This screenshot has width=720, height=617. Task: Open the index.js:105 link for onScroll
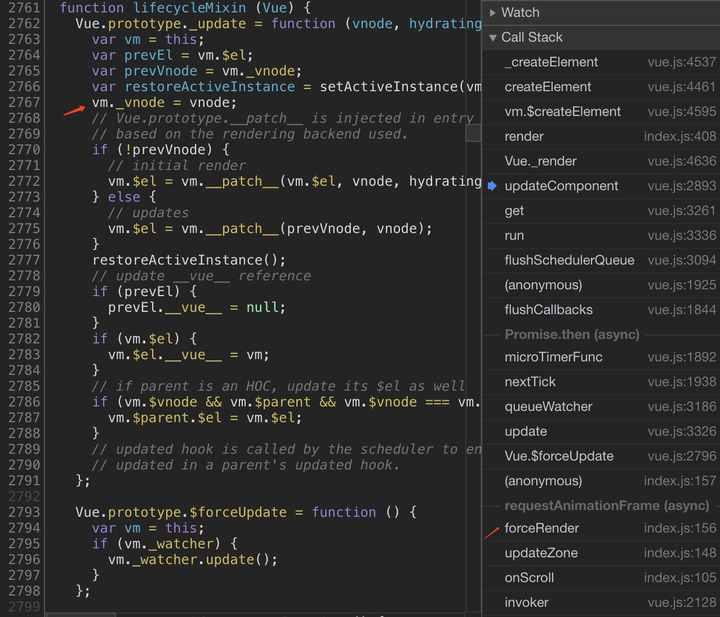click(680, 578)
